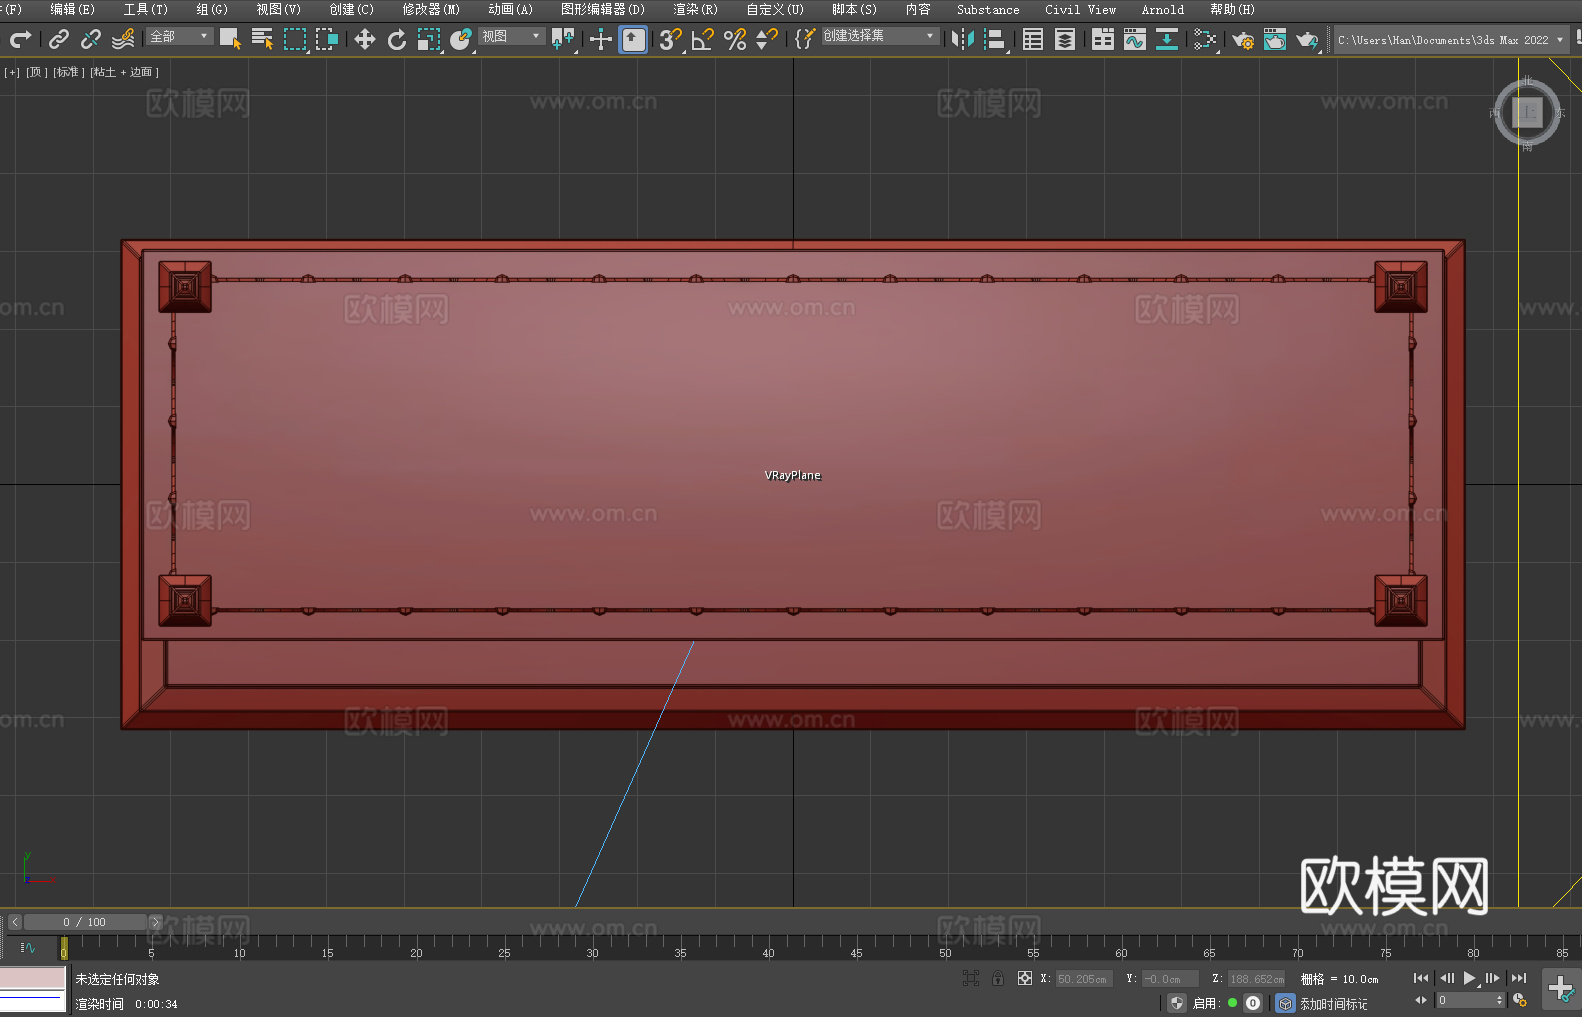This screenshot has width=1582, height=1017.
Task: Activate the Select and Scale tool
Action: pyautogui.click(x=429, y=39)
